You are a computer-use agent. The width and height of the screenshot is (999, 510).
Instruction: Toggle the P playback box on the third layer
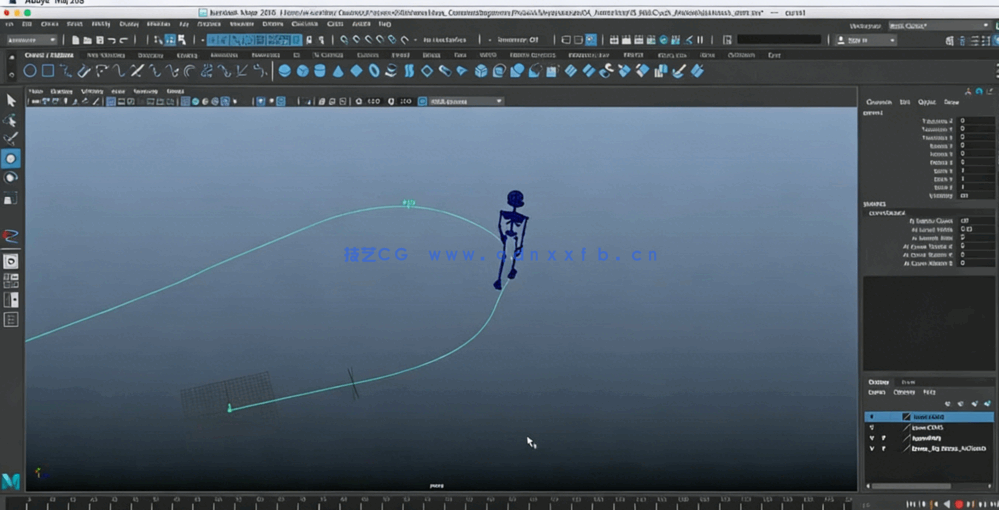pos(883,438)
